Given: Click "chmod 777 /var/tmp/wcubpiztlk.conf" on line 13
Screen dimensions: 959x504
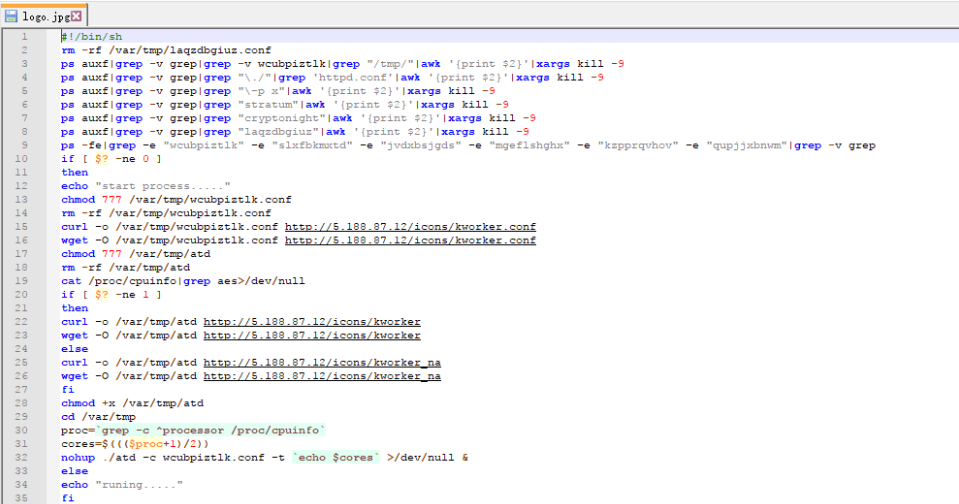Looking at the screenshot, I should [x=176, y=200].
